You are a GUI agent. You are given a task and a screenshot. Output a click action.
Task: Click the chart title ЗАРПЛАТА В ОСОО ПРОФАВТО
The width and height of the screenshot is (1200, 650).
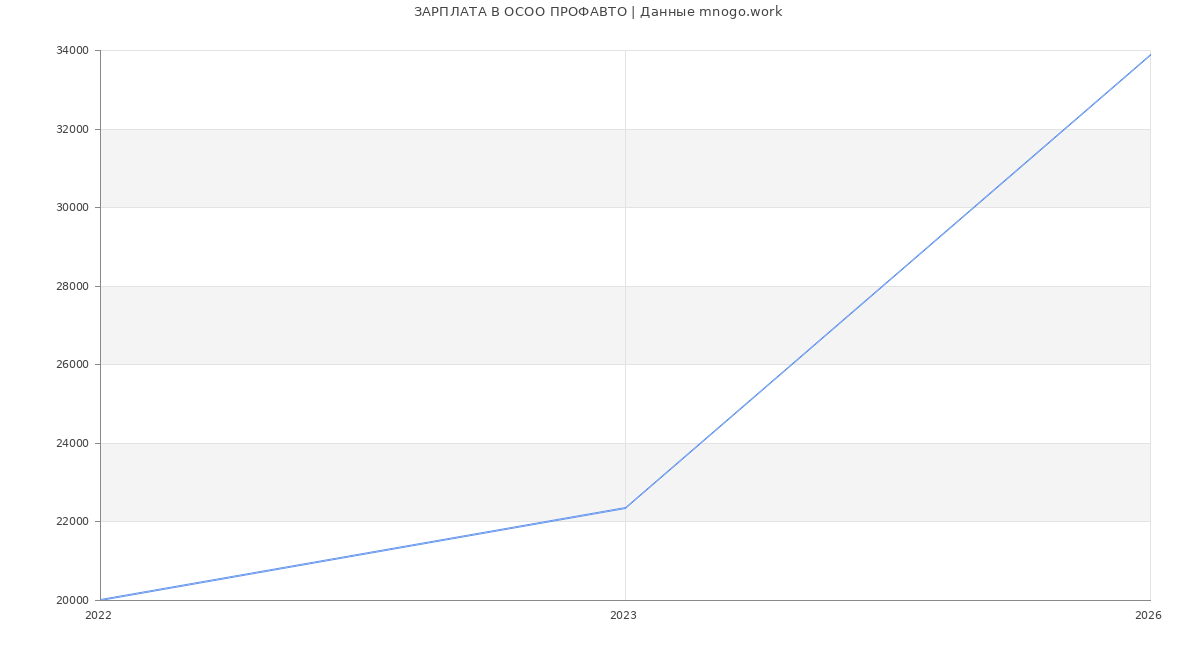[520, 12]
